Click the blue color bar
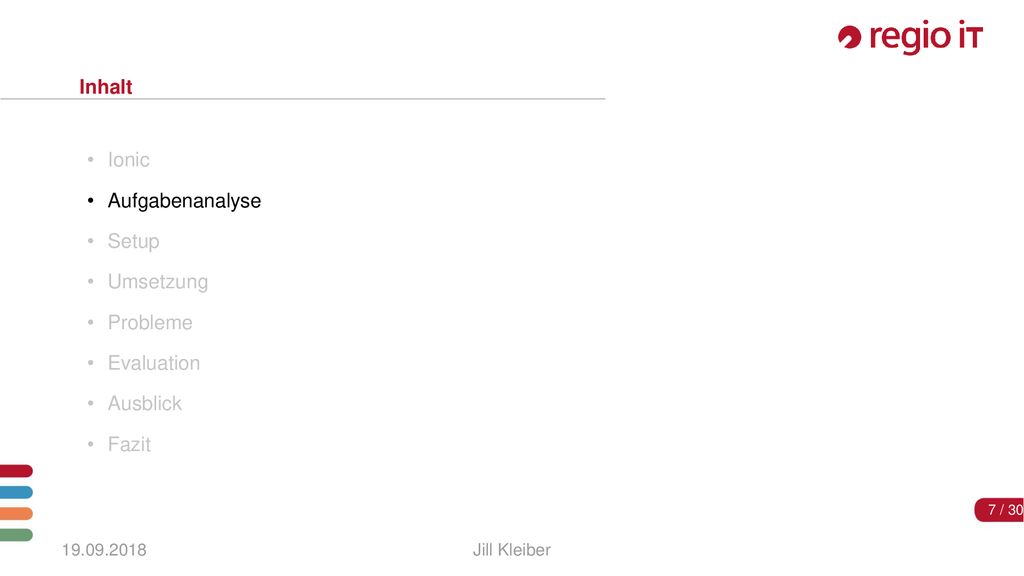The height and width of the screenshot is (576, 1024). (x=16, y=492)
